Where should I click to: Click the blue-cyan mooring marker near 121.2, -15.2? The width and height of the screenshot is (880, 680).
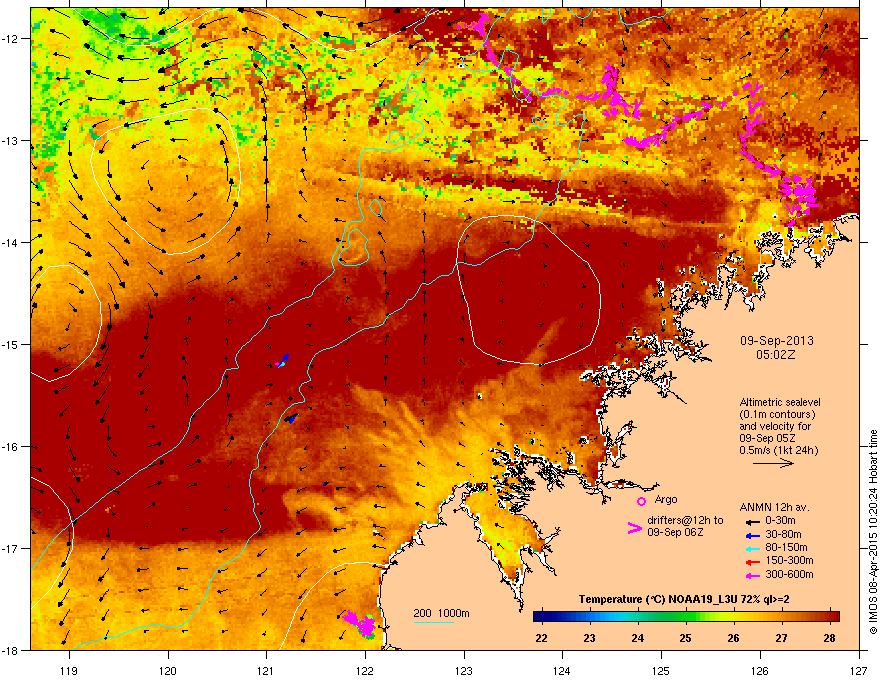click(282, 361)
